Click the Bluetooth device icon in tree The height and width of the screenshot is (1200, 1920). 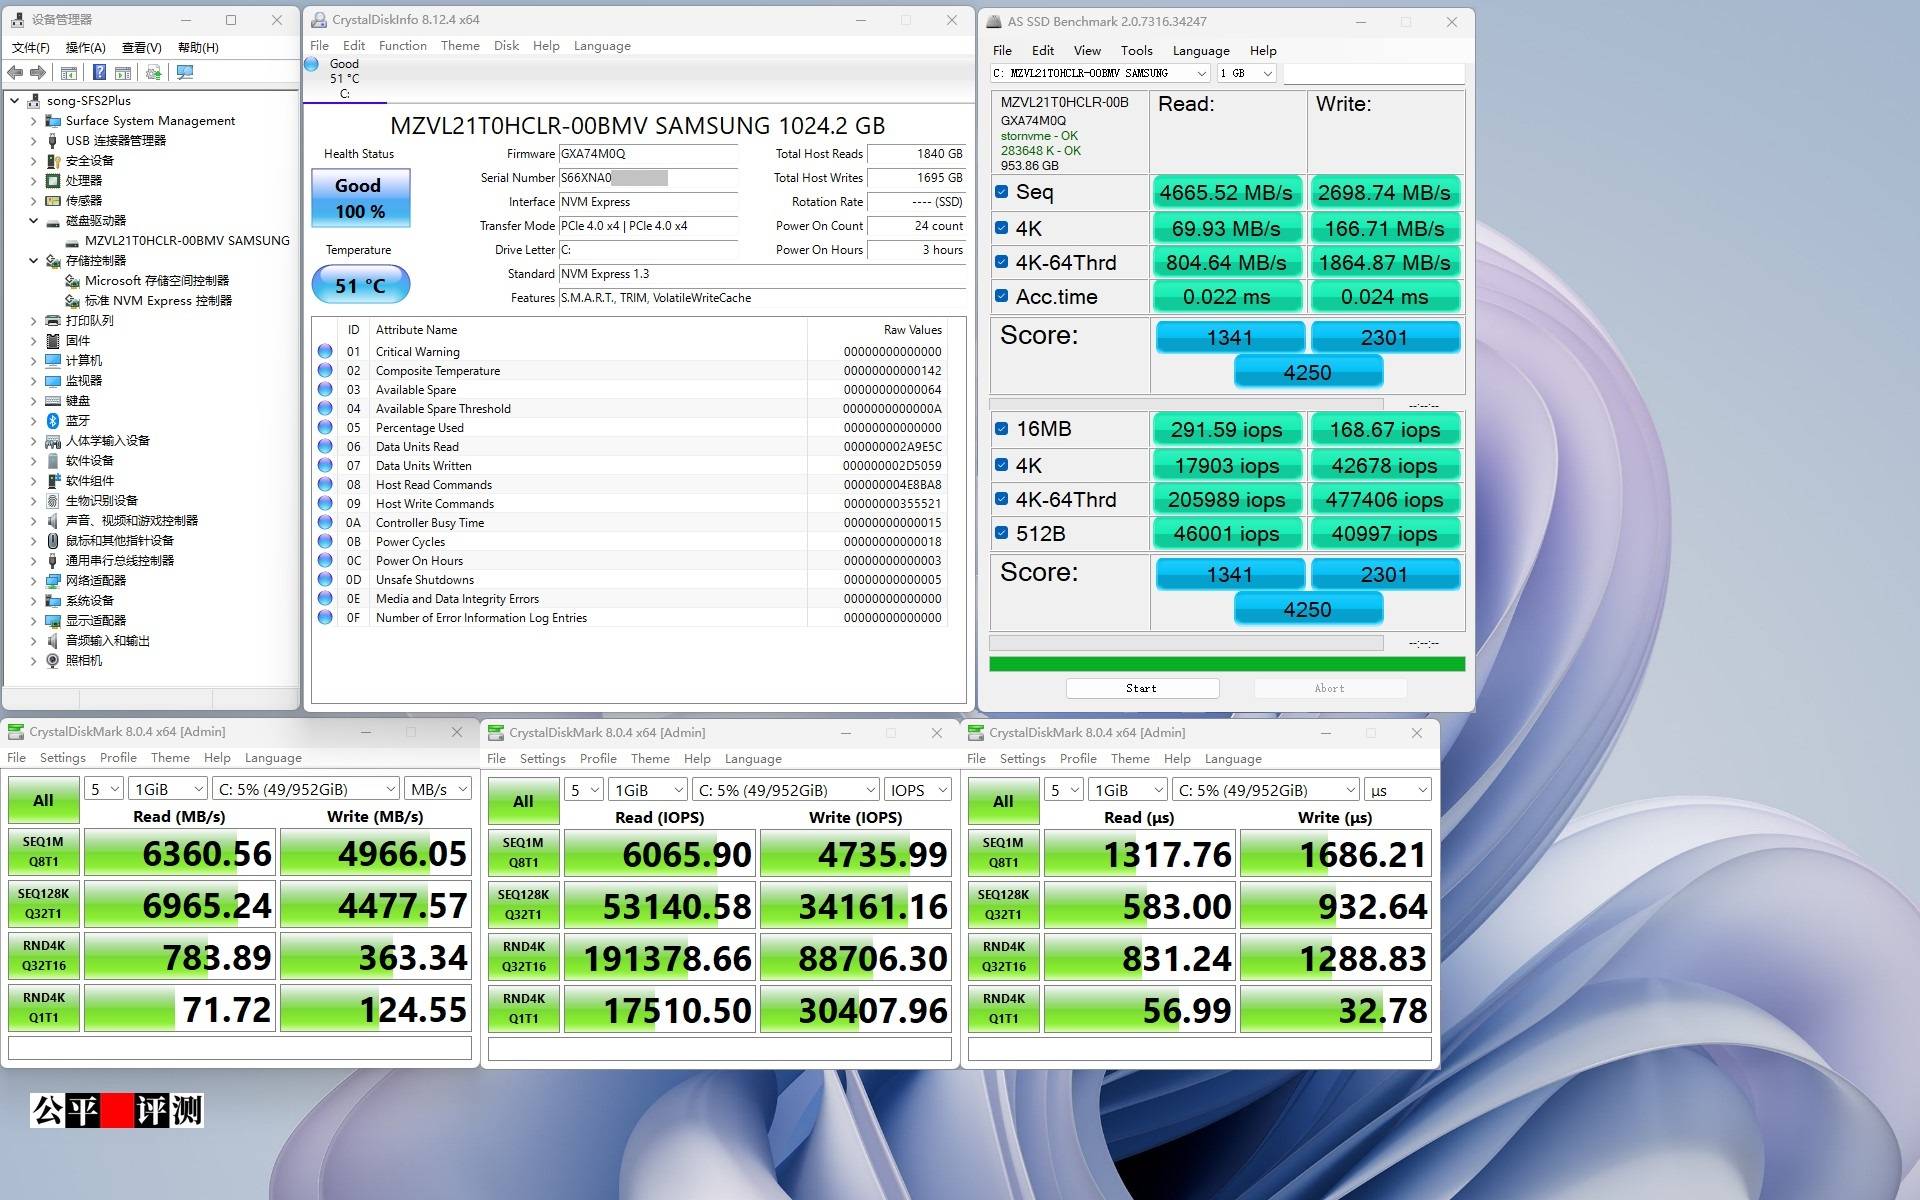53,421
